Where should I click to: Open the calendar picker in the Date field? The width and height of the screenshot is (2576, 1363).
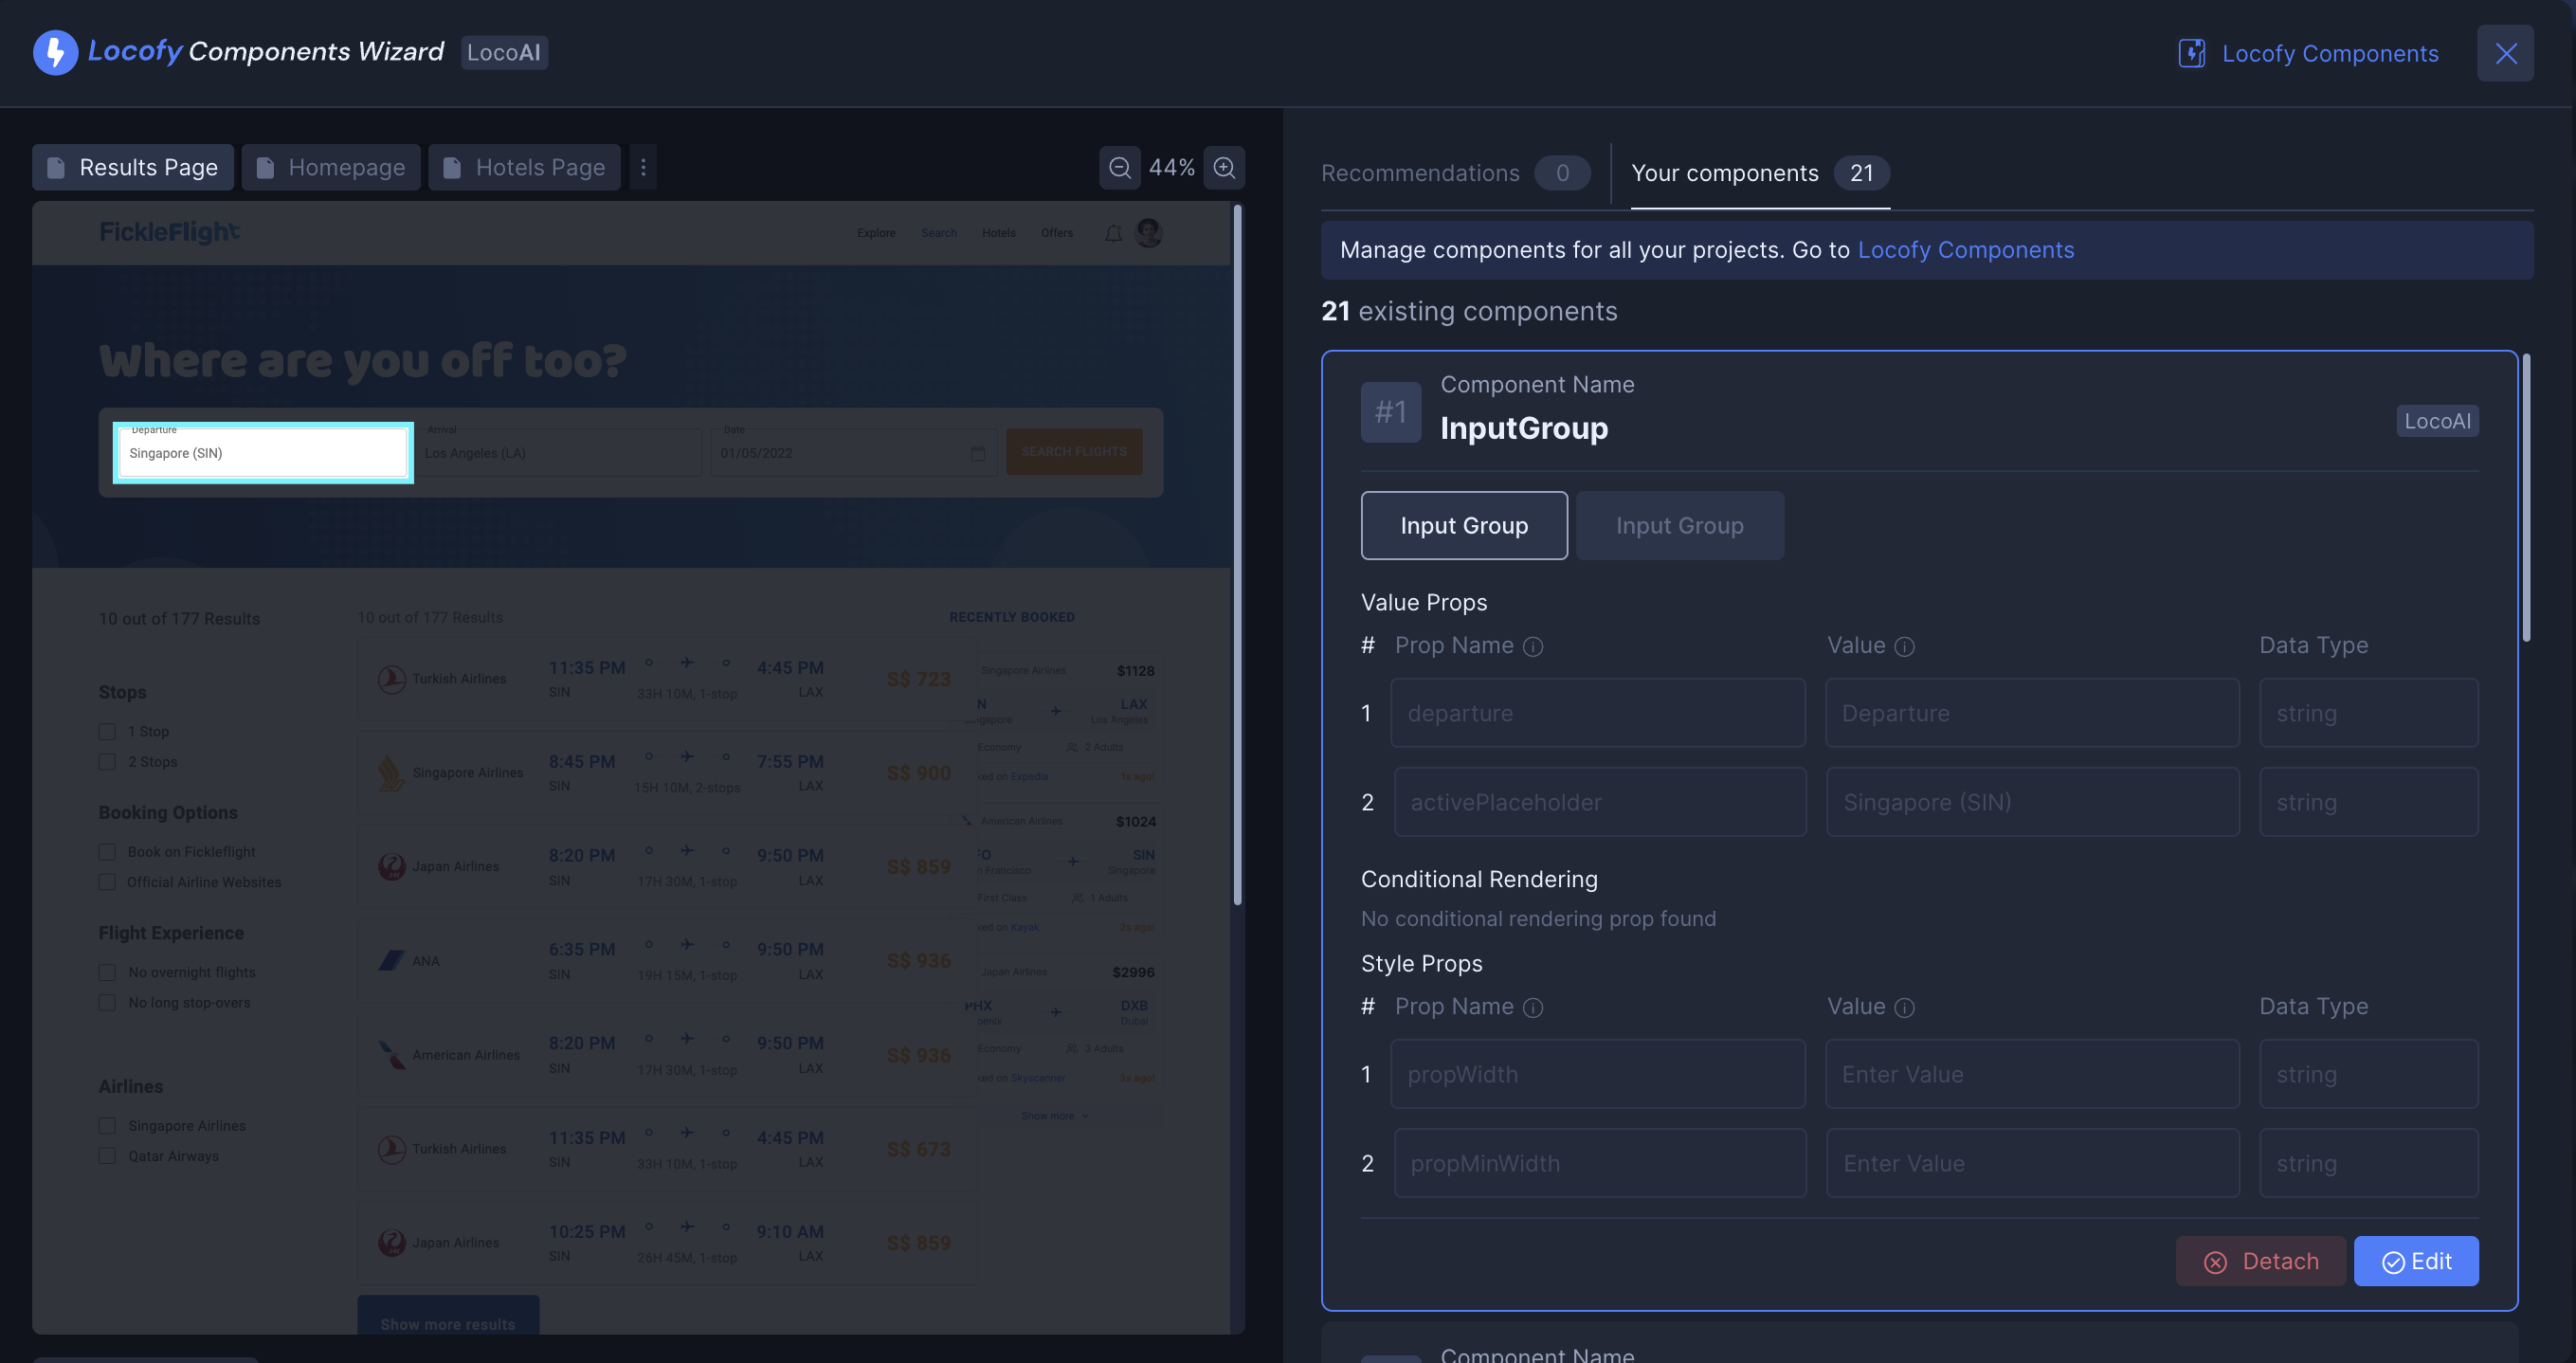click(x=977, y=452)
